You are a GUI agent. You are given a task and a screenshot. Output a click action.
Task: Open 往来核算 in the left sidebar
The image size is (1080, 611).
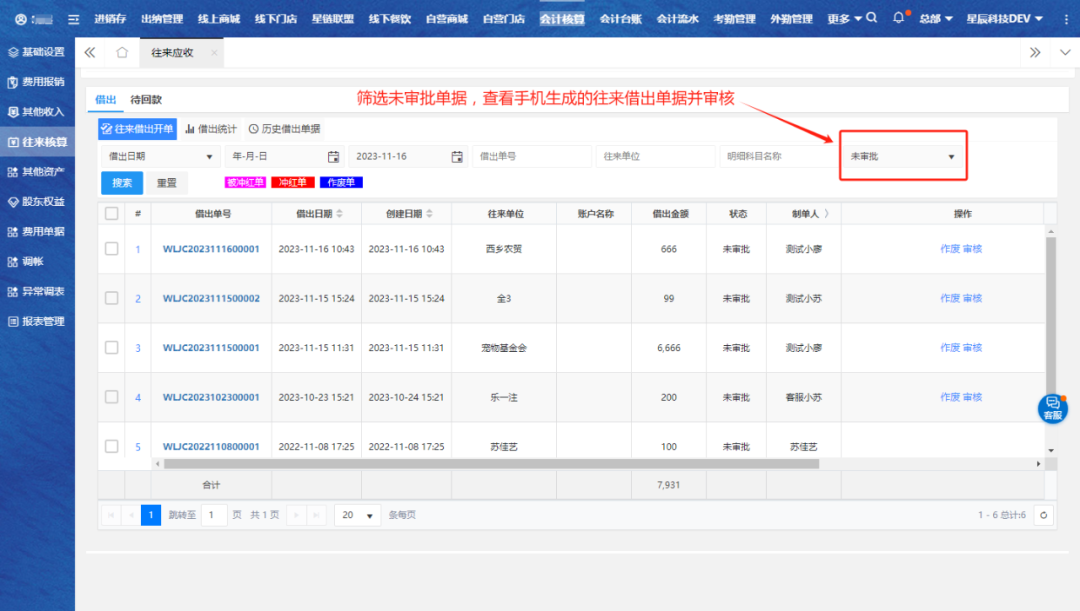pyautogui.click(x=37, y=142)
